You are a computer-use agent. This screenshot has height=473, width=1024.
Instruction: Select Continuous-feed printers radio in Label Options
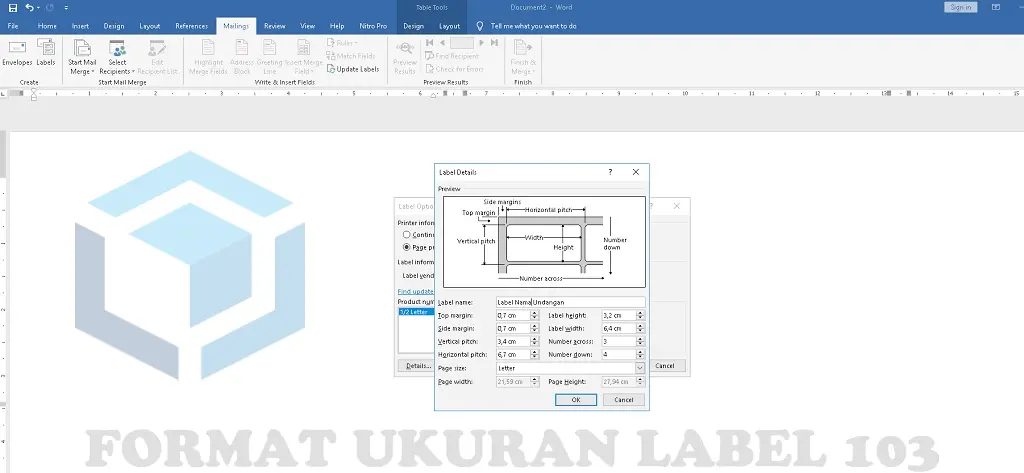pos(407,235)
